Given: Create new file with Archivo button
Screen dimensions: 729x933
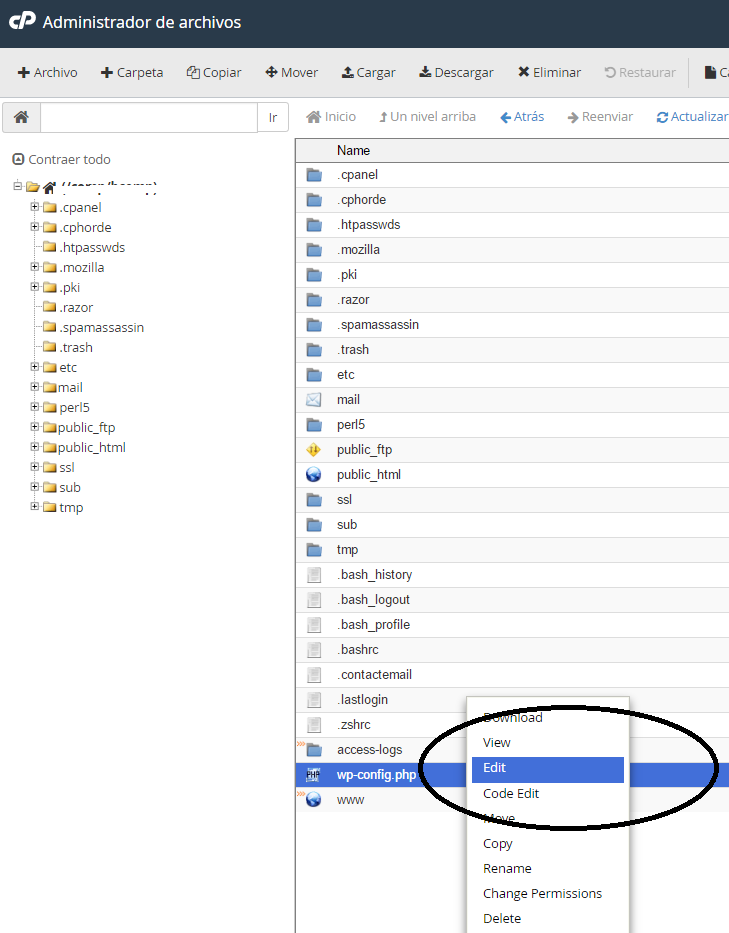Looking at the screenshot, I should 48,73.
